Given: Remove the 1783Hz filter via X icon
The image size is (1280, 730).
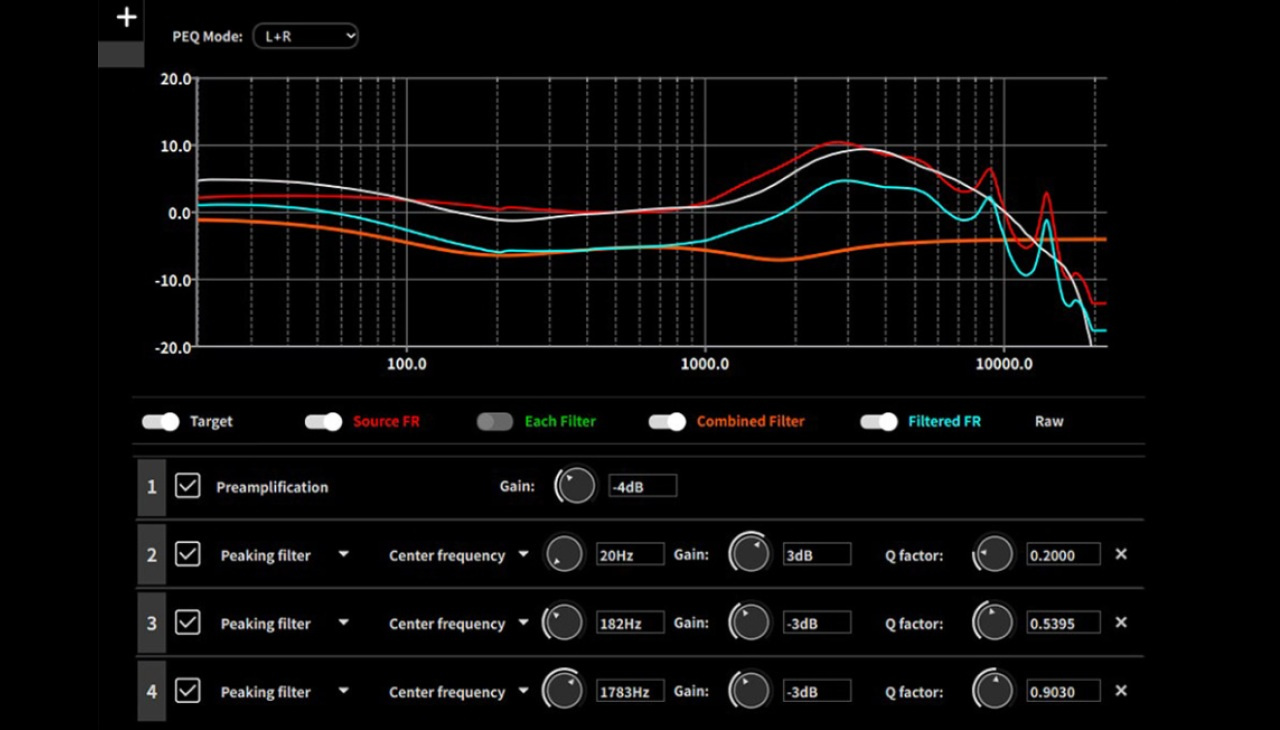Looking at the screenshot, I should [x=1121, y=690].
